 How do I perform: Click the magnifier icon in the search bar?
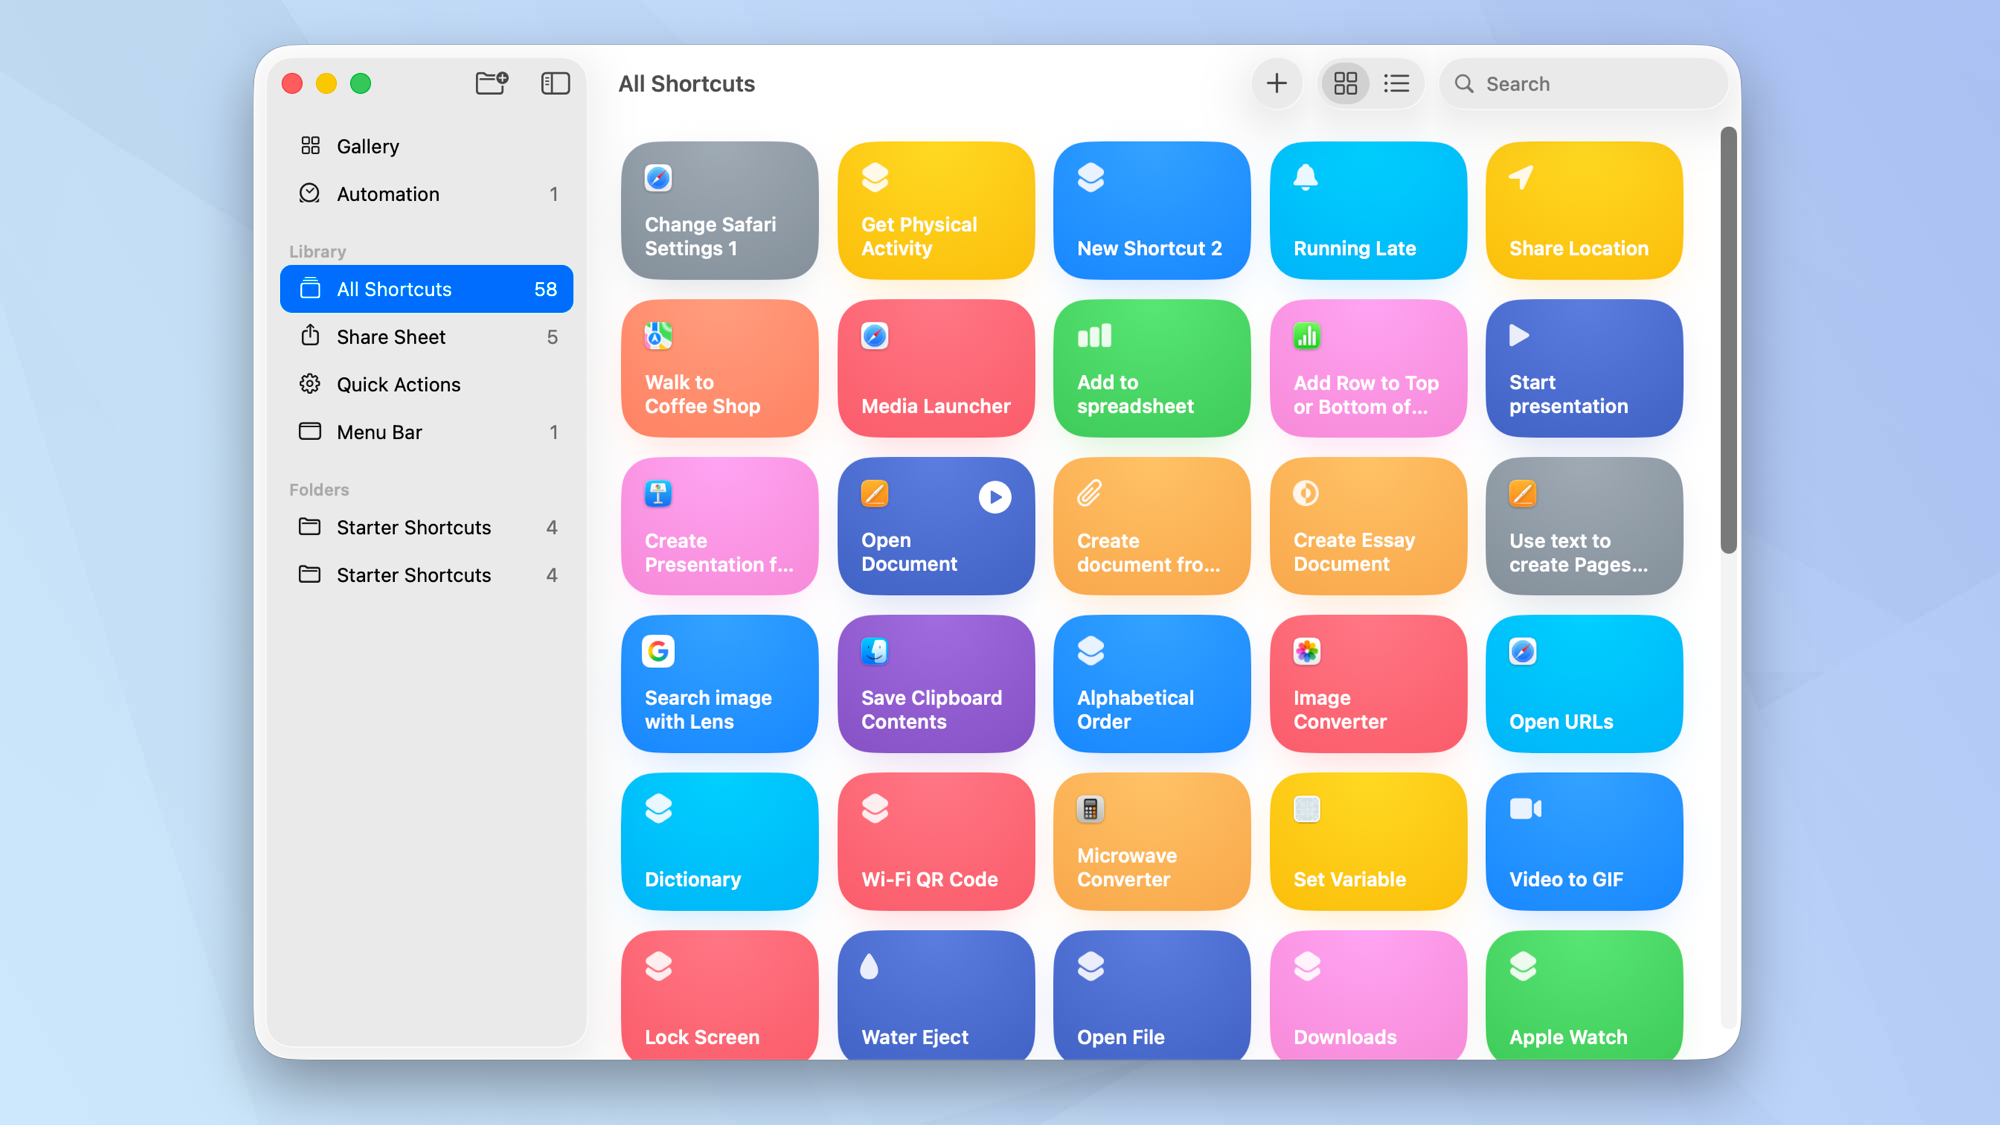1464,84
